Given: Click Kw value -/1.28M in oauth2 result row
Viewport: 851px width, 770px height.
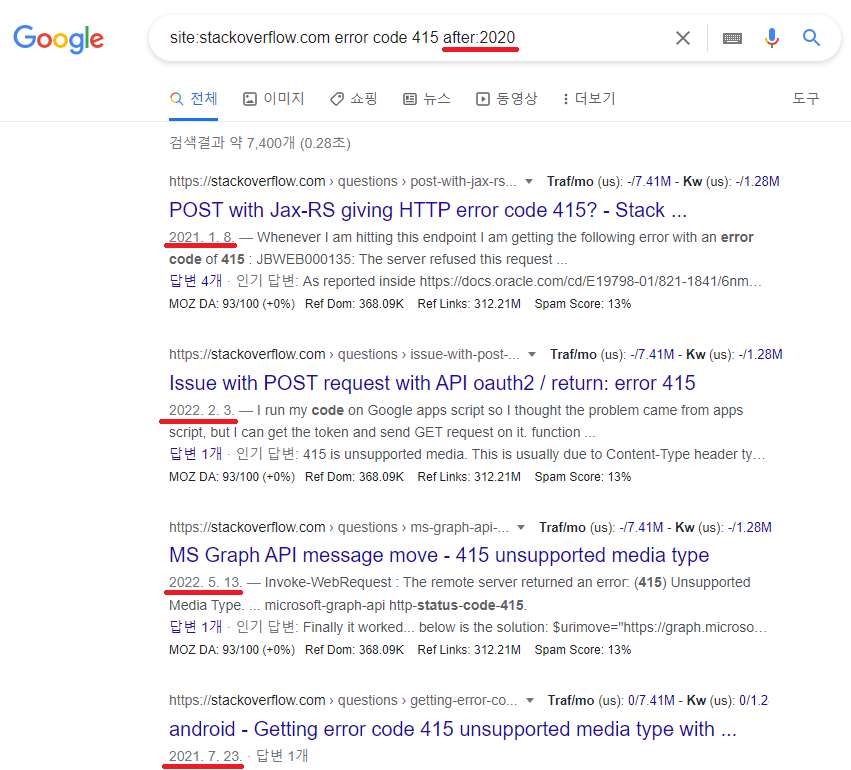Looking at the screenshot, I should 761,354.
